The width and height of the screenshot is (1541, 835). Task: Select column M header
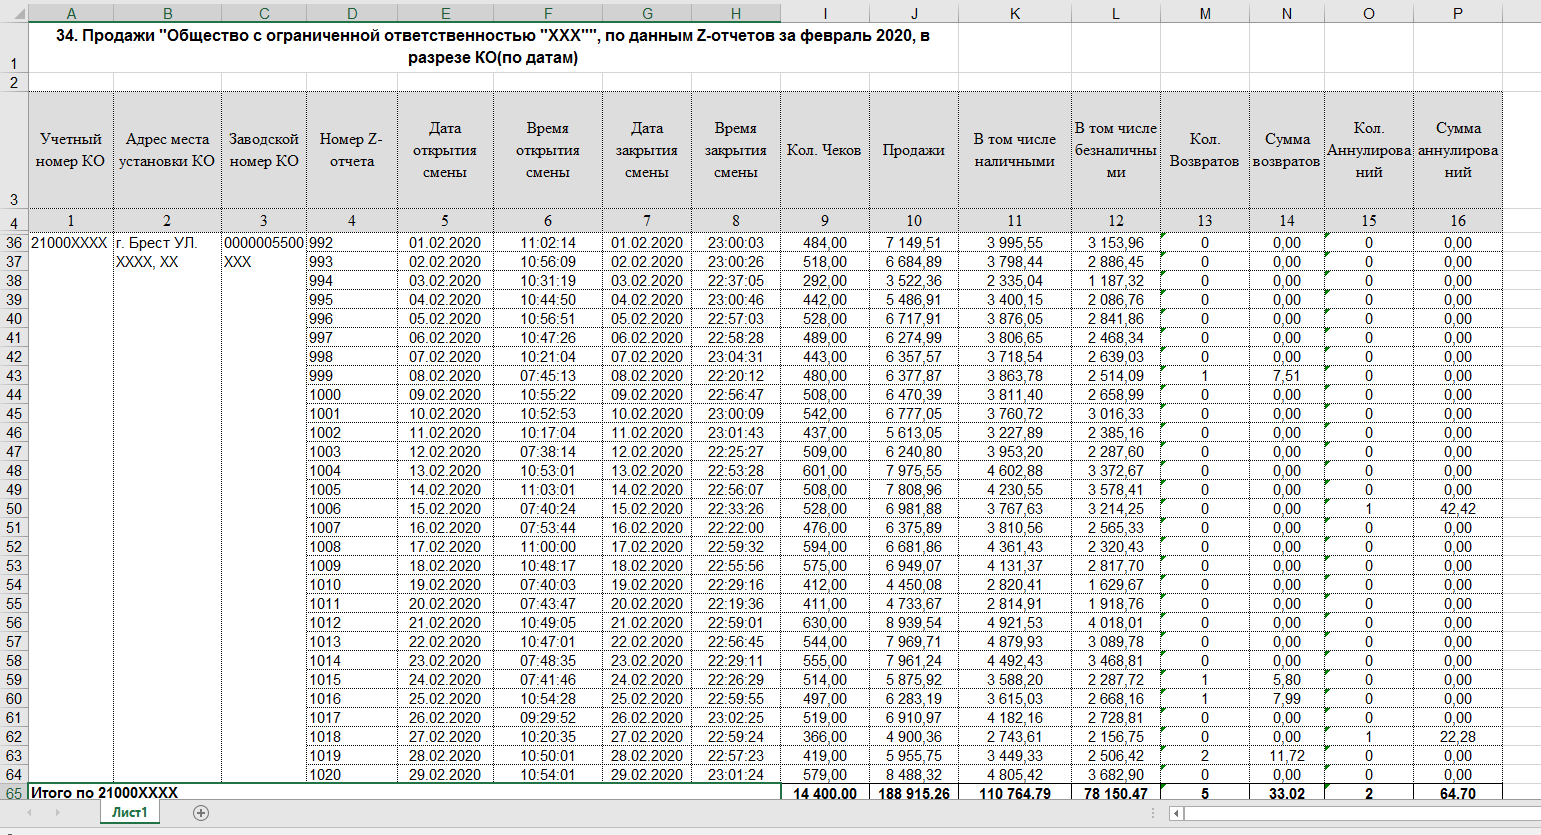point(1205,14)
